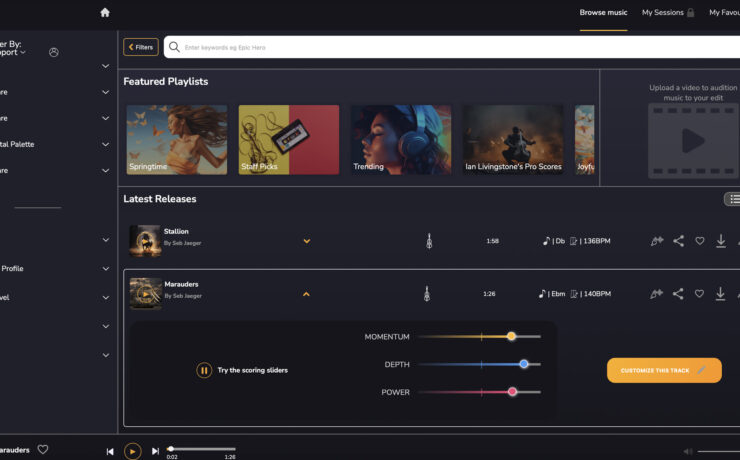Viewport: 740px width, 460px height.
Task: Click By Seb Jaeger under Marauders
Action: pos(183,296)
